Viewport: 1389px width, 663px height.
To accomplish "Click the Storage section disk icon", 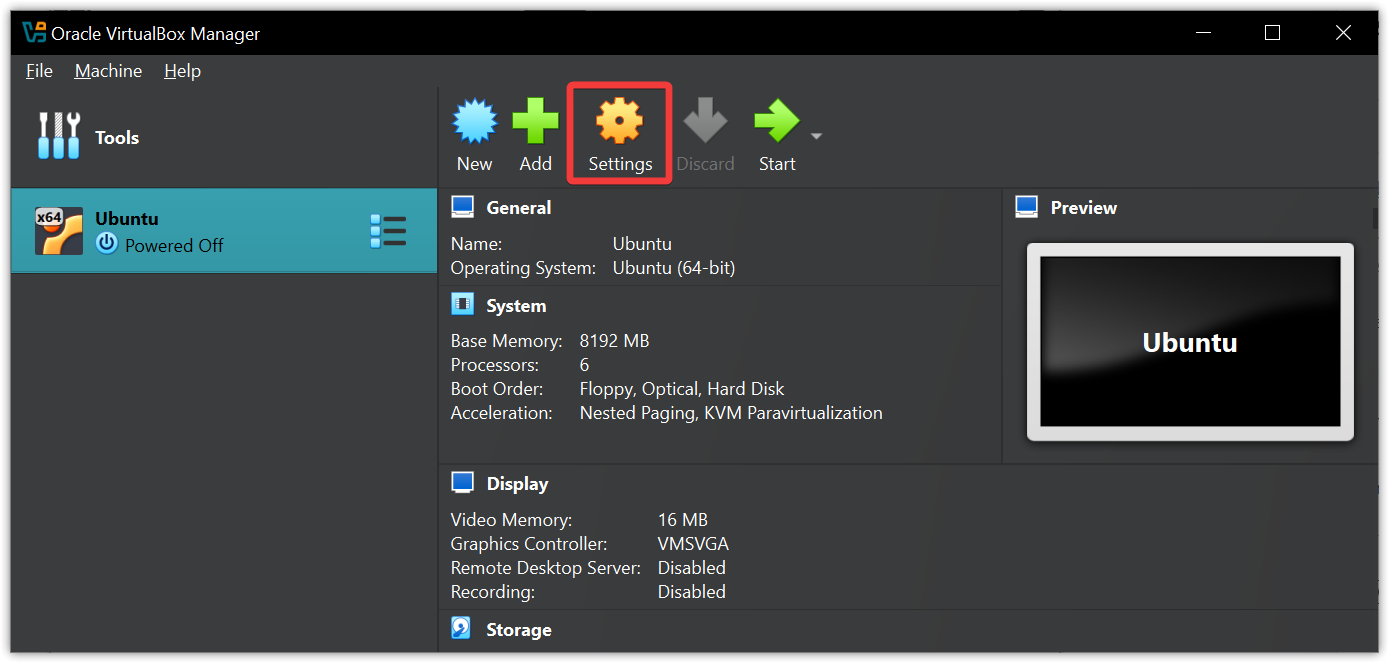I will (462, 629).
